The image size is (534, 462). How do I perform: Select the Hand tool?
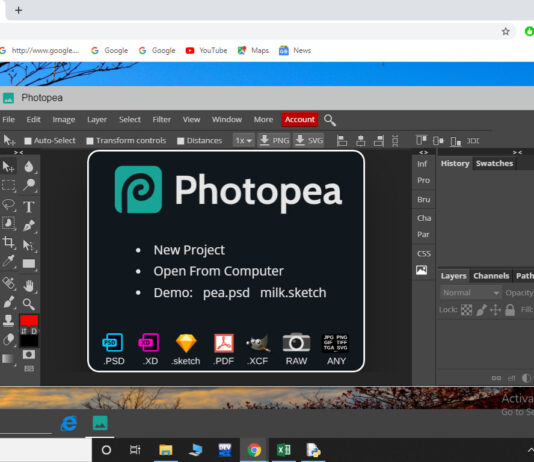[x=29, y=286]
